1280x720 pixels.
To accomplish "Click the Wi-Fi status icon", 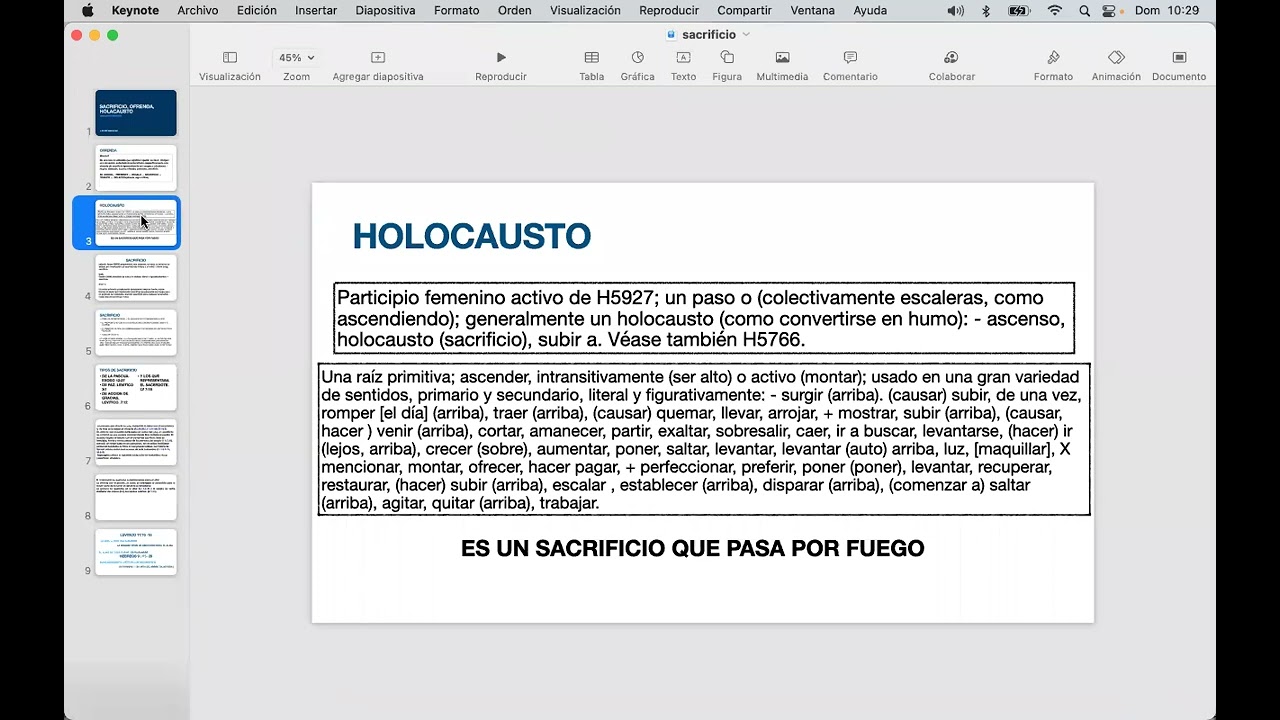I will [x=1055, y=10].
